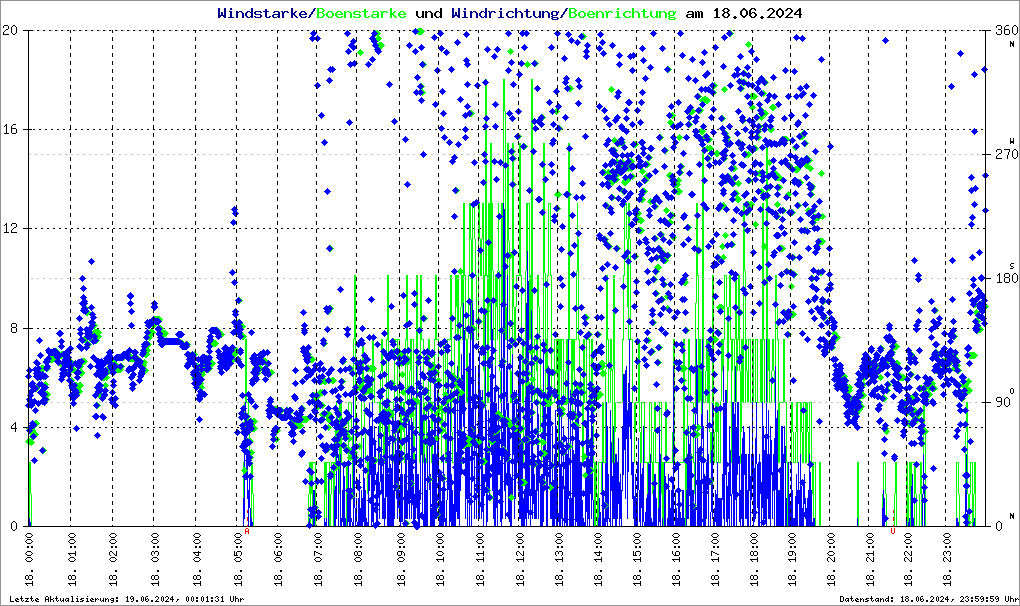
Task: Click the red sunrise marker 'A'
Action: pyautogui.click(x=247, y=532)
